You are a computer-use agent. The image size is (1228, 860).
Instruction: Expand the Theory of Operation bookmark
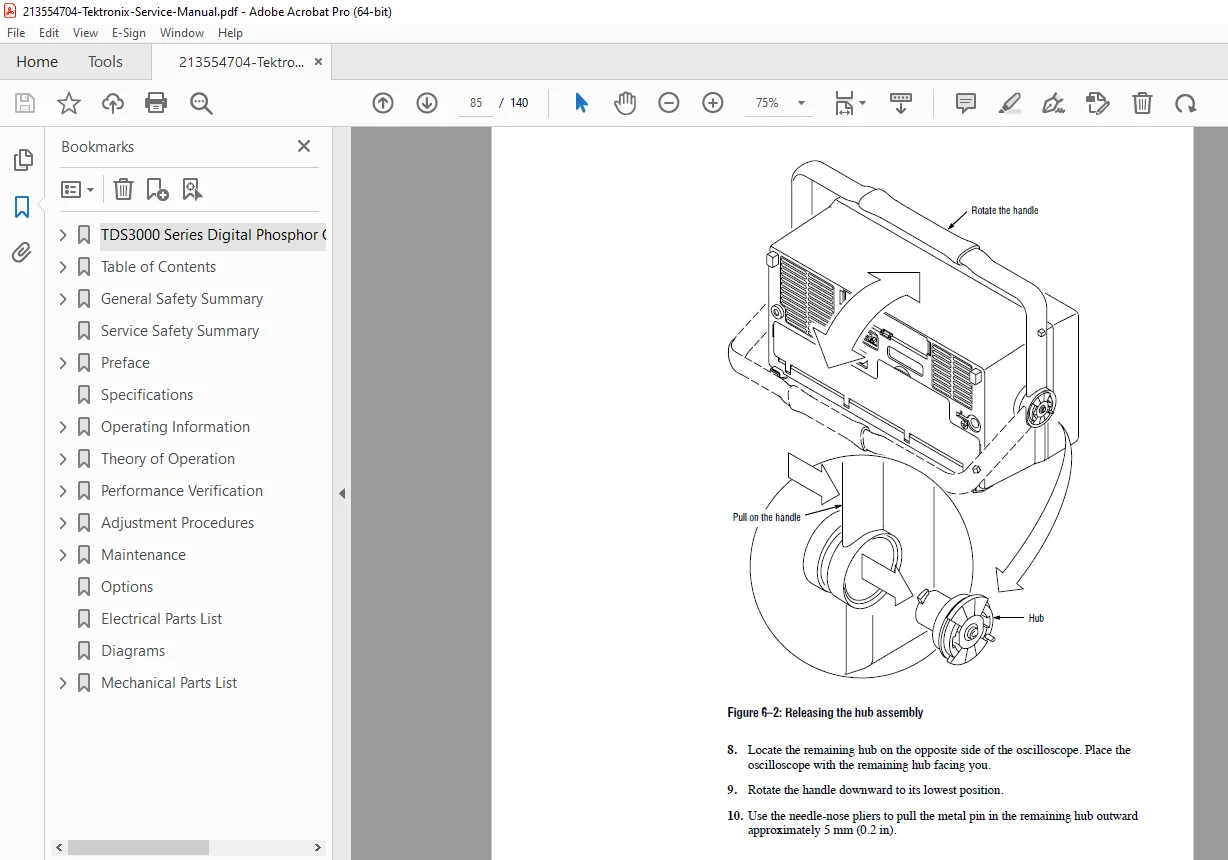63,459
